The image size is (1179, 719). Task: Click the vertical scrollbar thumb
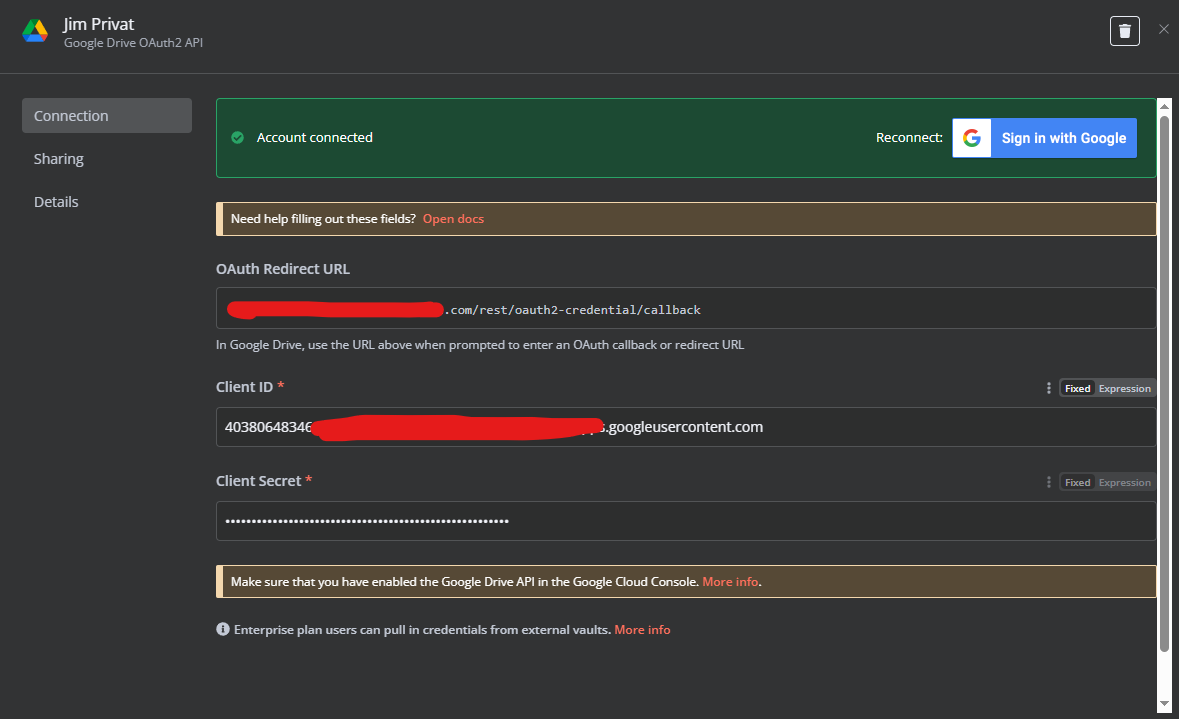click(1164, 384)
